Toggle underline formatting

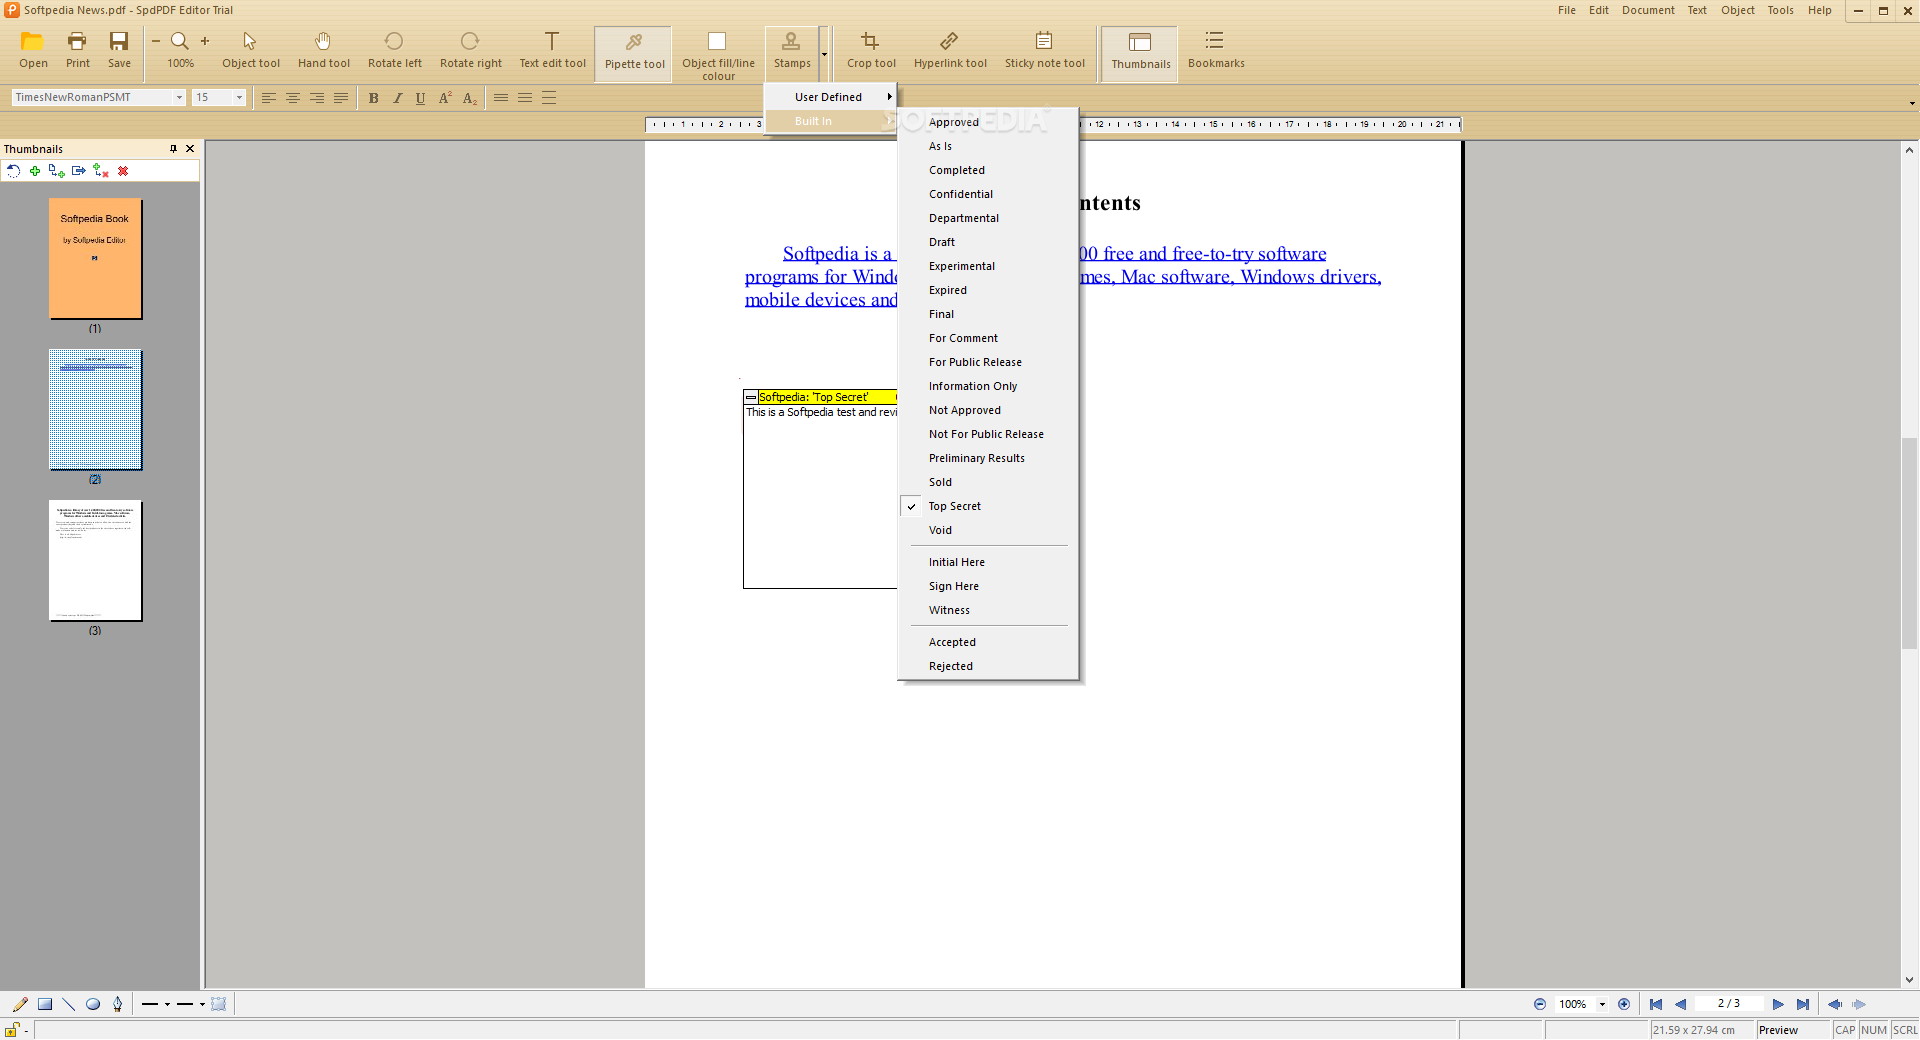420,98
